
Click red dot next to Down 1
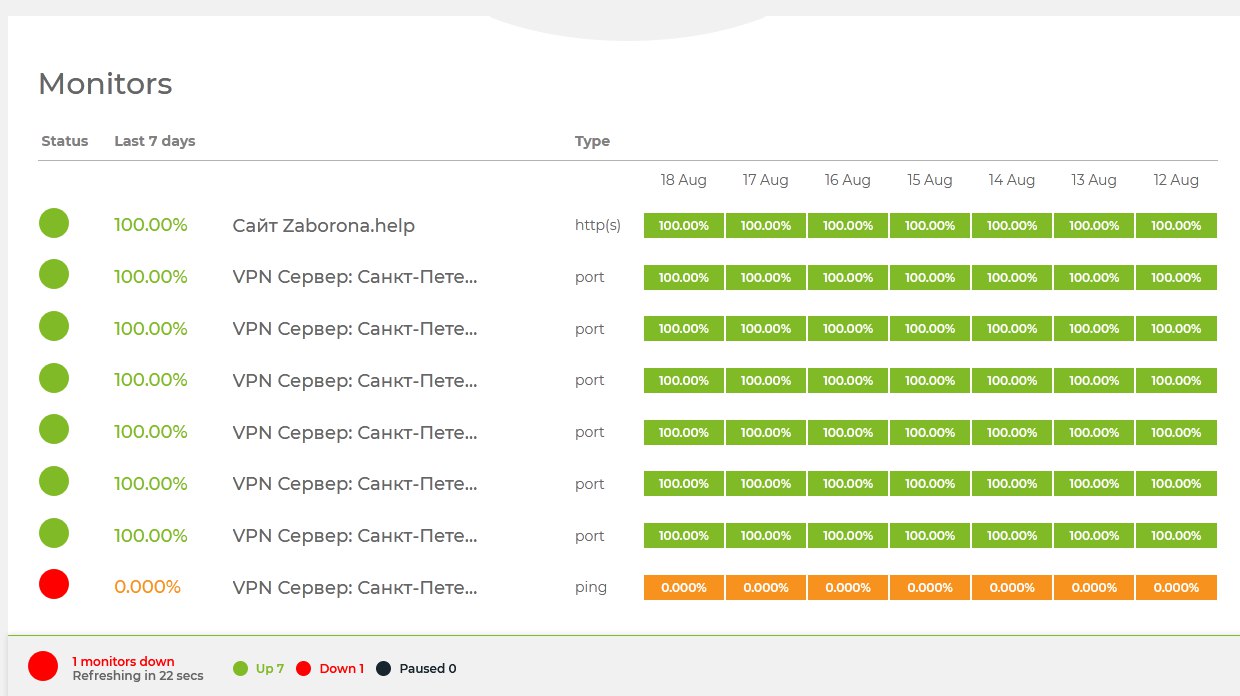(x=304, y=668)
